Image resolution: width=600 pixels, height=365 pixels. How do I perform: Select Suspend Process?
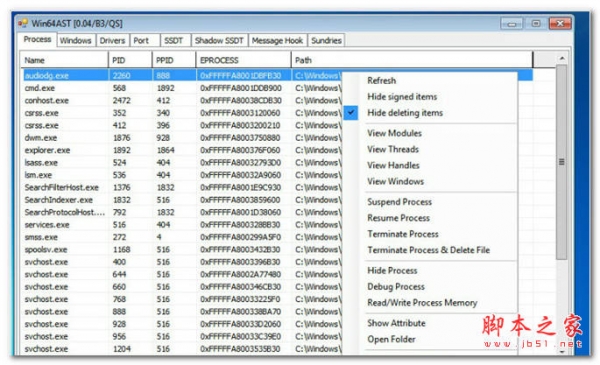(399, 202)
